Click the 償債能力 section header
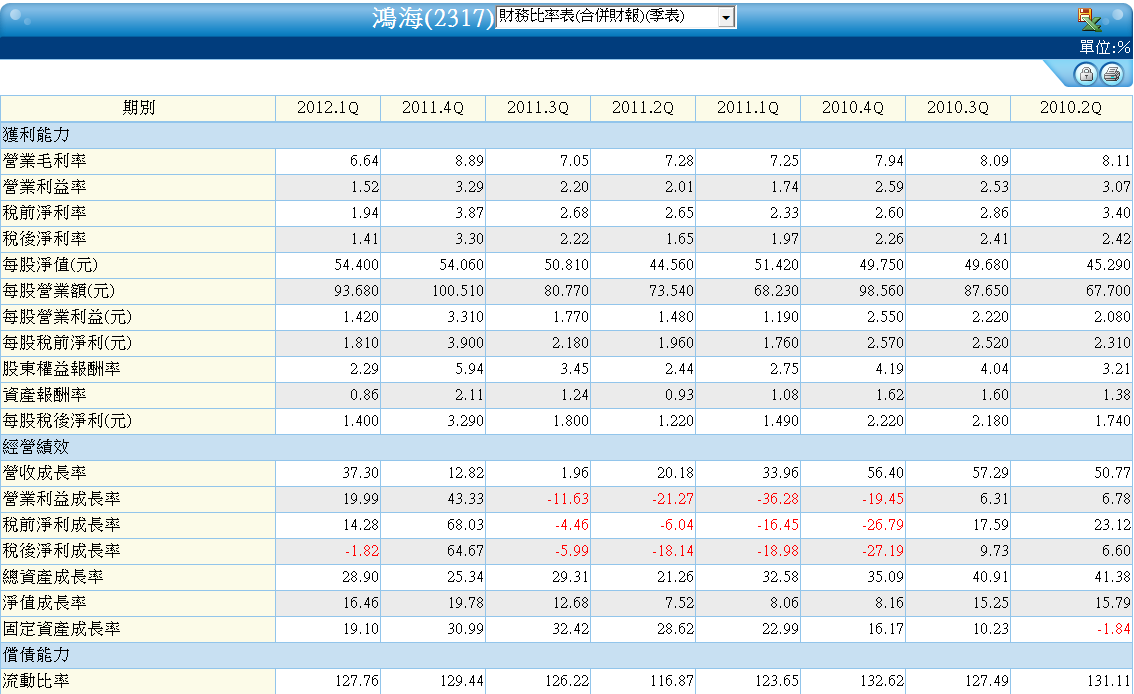The image size is (1134, 694). [x=36, y=655]
